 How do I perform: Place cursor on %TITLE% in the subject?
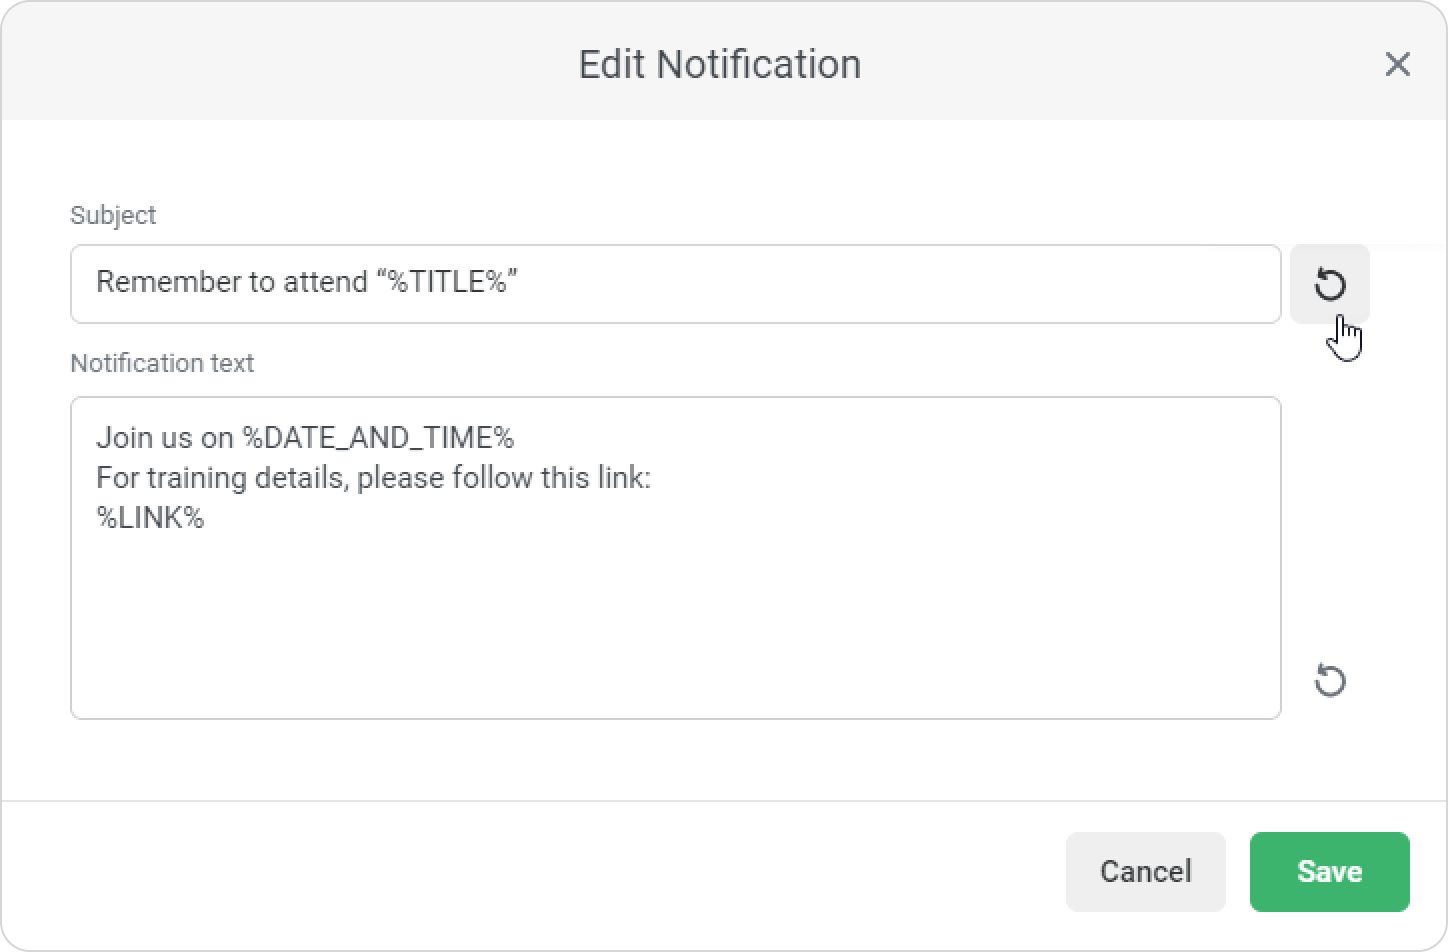pos(448,283)
